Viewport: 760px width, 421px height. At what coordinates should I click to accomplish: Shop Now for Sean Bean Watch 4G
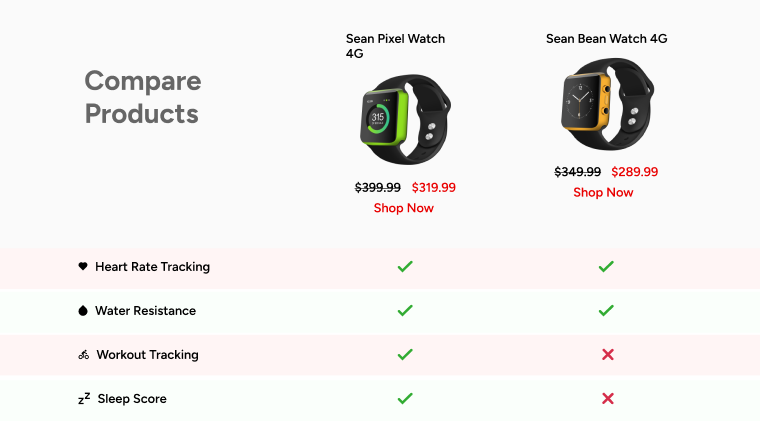603,192
